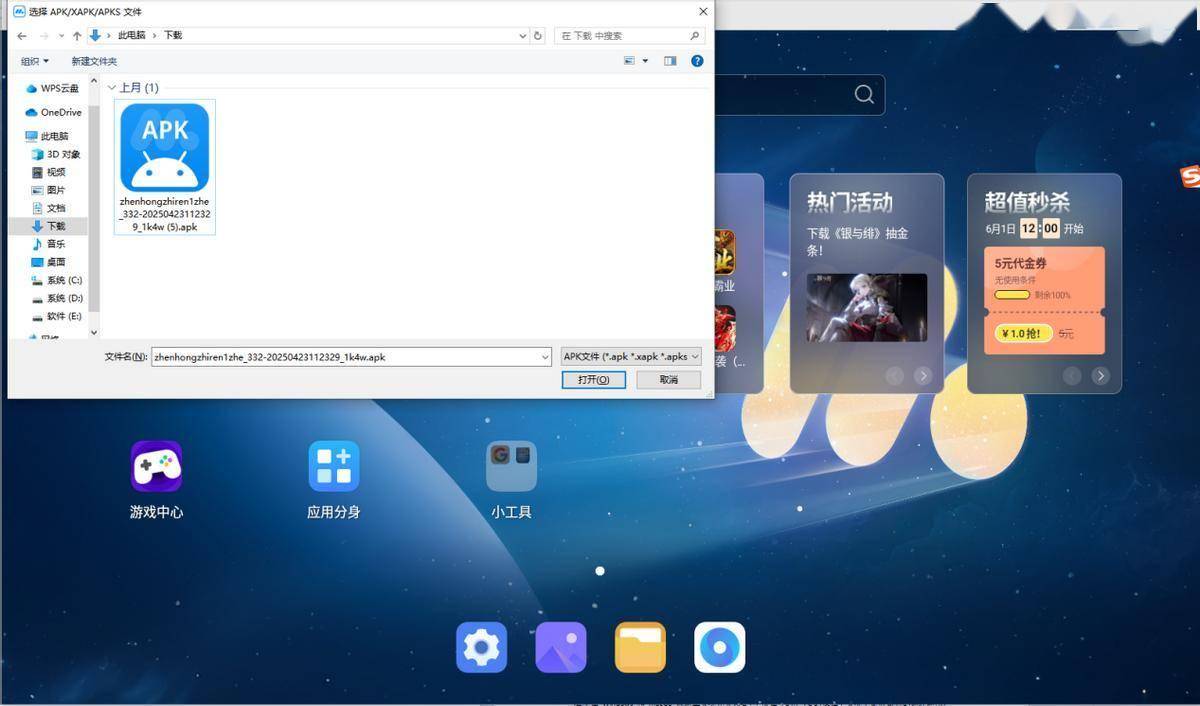Open the file manager from the dock
Image resolution: width=1200 pixels, height=706 pixels.
639,647
